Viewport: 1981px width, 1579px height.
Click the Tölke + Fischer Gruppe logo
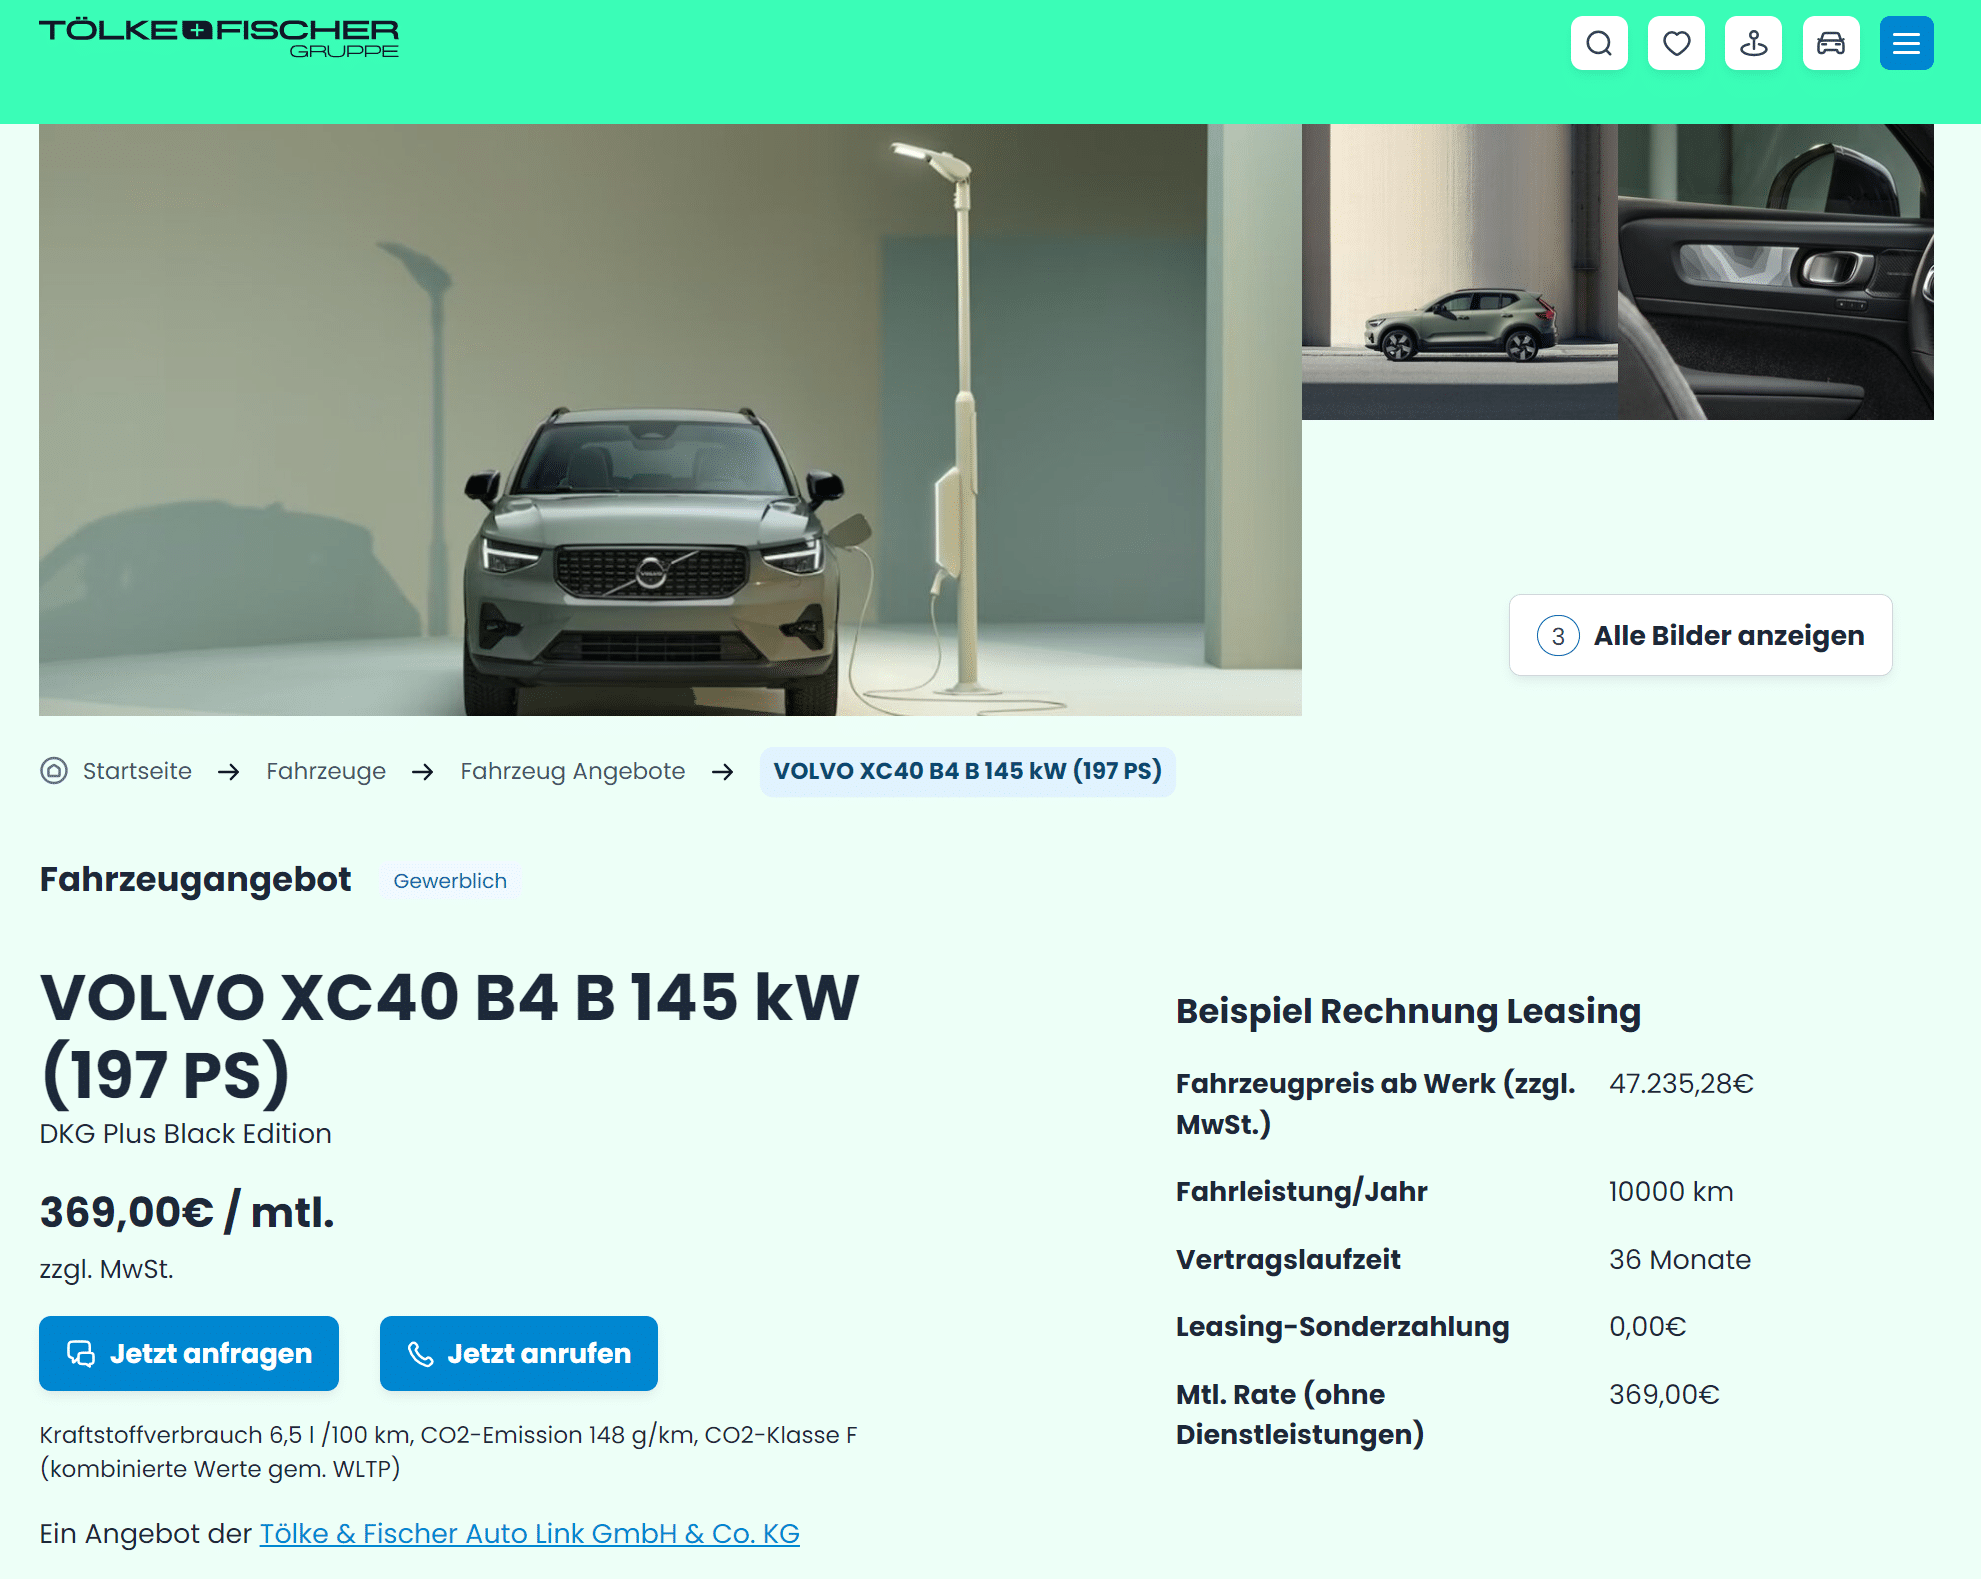click(x=219, y=38)
